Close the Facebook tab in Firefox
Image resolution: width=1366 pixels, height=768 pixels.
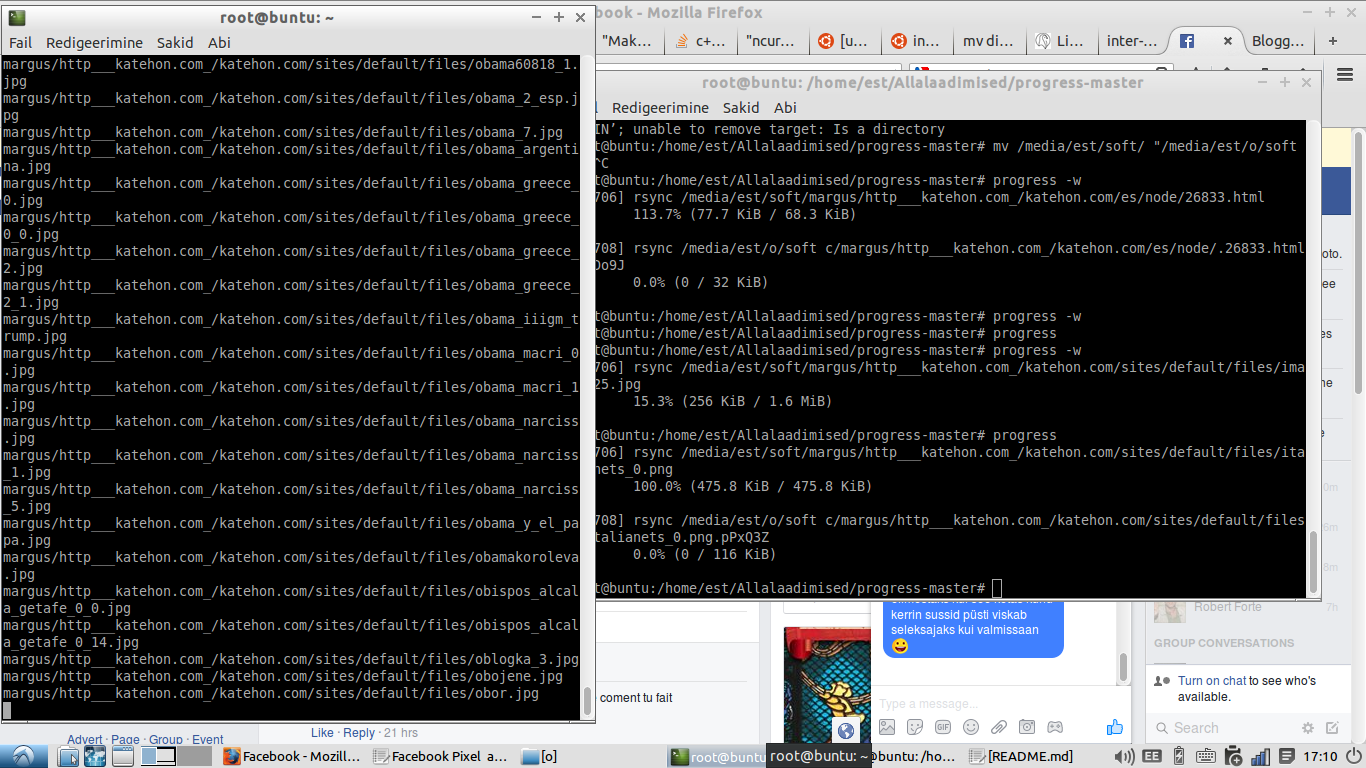[1228, 41]
